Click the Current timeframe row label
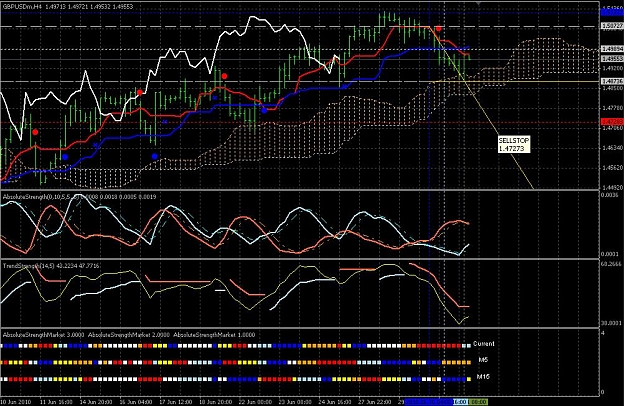 [x=483, y=343]
